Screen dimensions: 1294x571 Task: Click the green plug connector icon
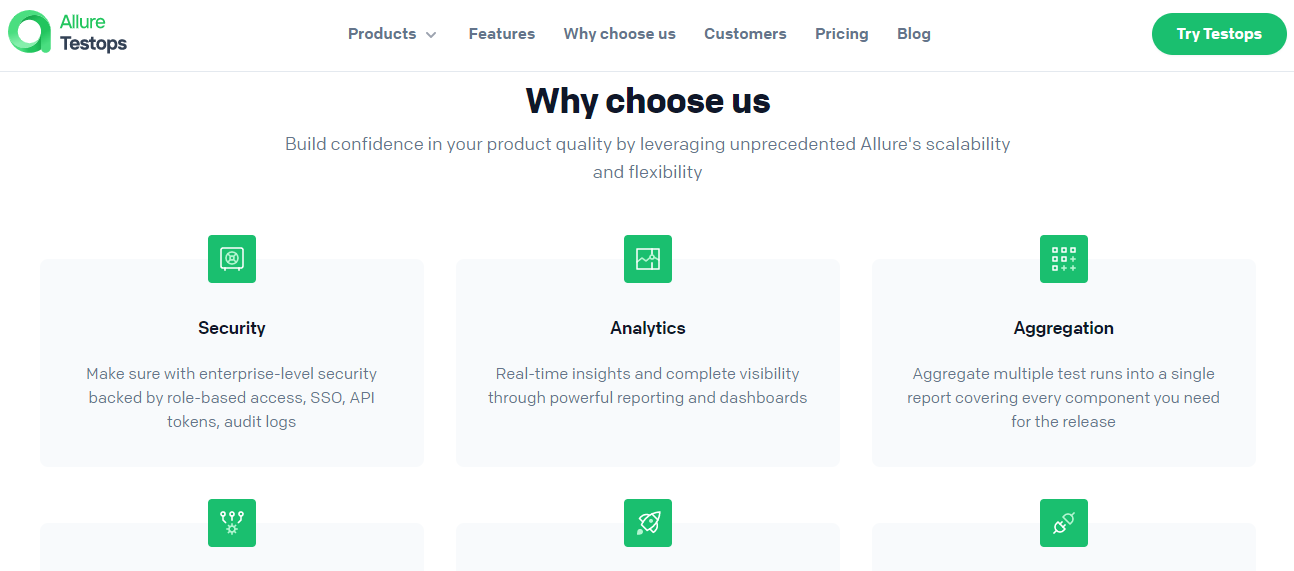(1064, 523)
